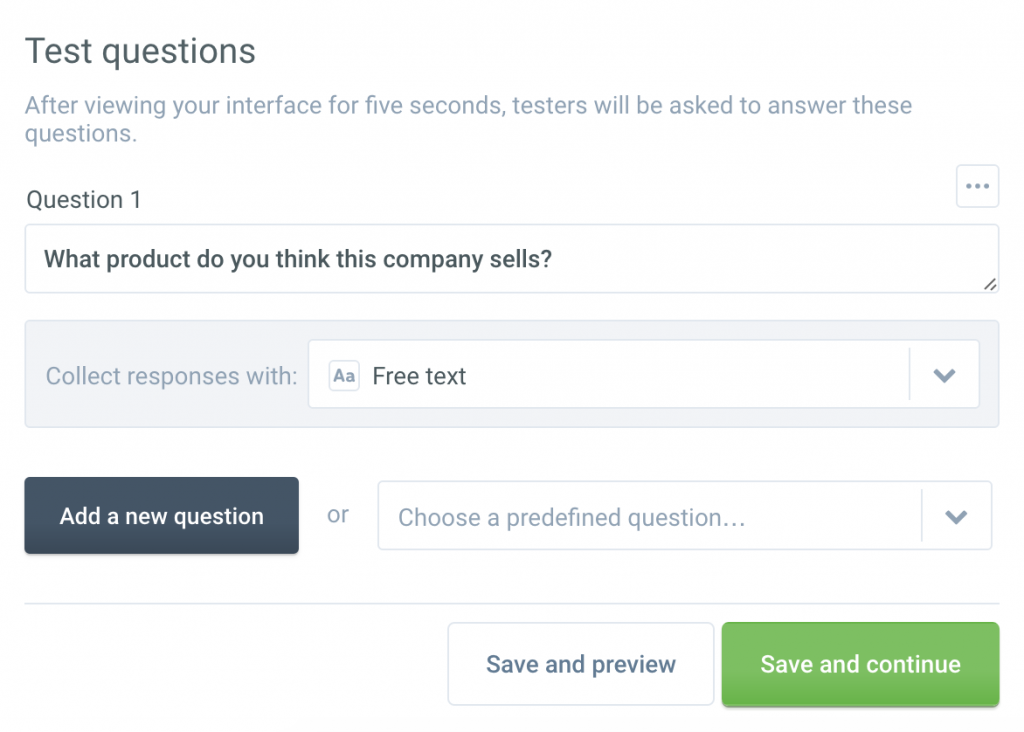Open the Free text response type selector

point(610,376)
